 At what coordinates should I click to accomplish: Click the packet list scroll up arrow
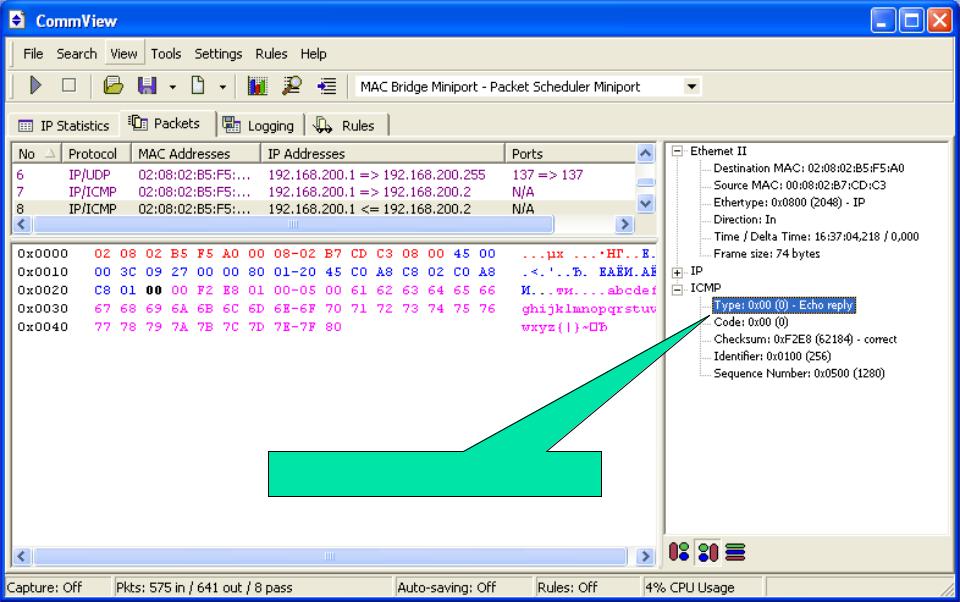645,153
